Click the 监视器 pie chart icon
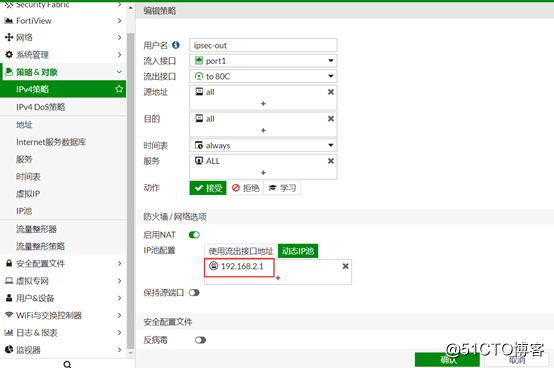The width and height of the screenshot is (554, 368). [x=9, y=349]
